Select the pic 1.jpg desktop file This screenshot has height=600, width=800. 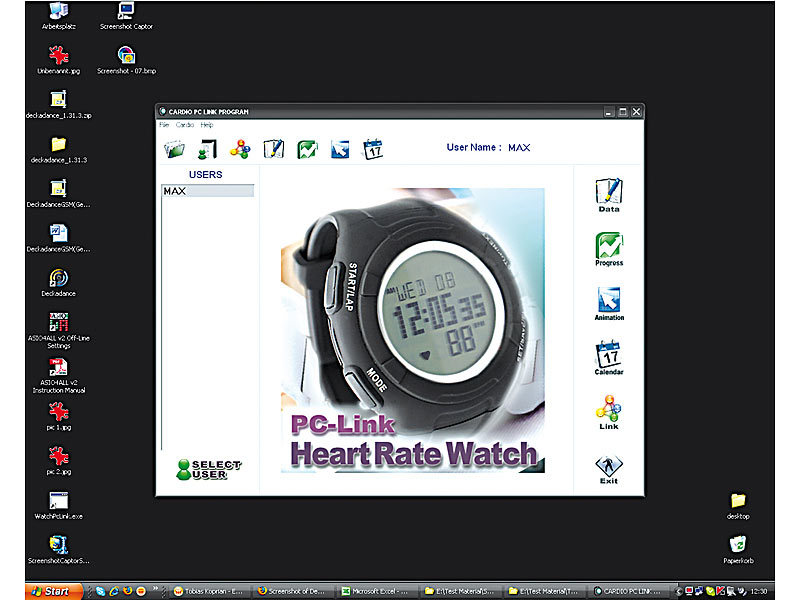click(x=59, y=417)
